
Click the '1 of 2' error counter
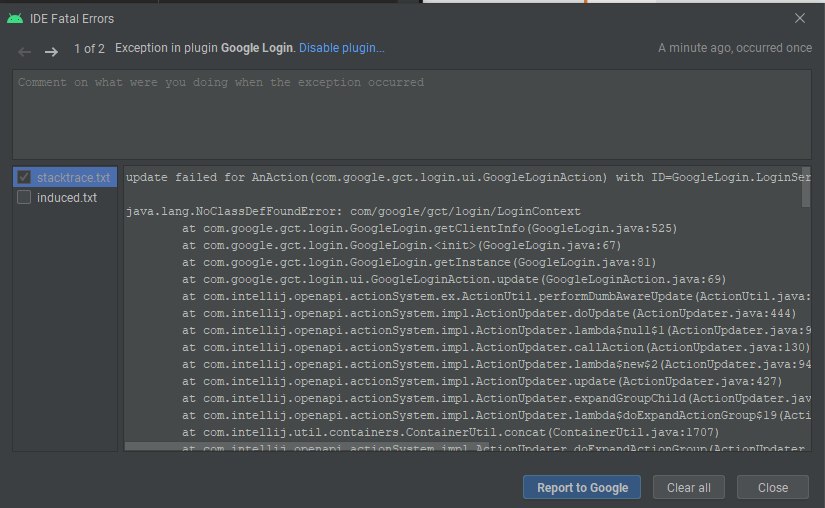(89, 49)
